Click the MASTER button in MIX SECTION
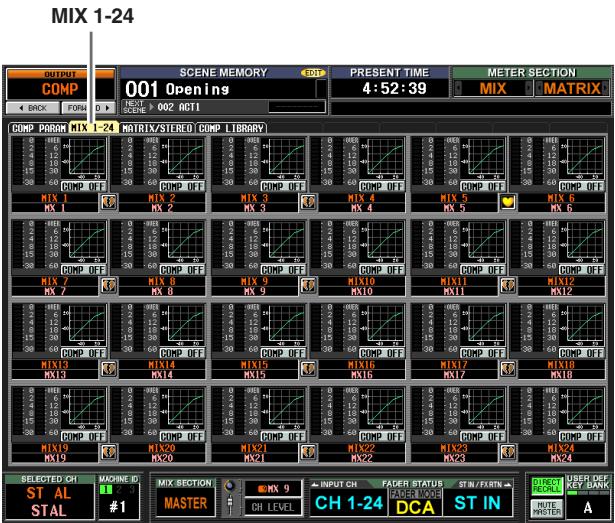615x523 pixels. [x=186, y=503]
